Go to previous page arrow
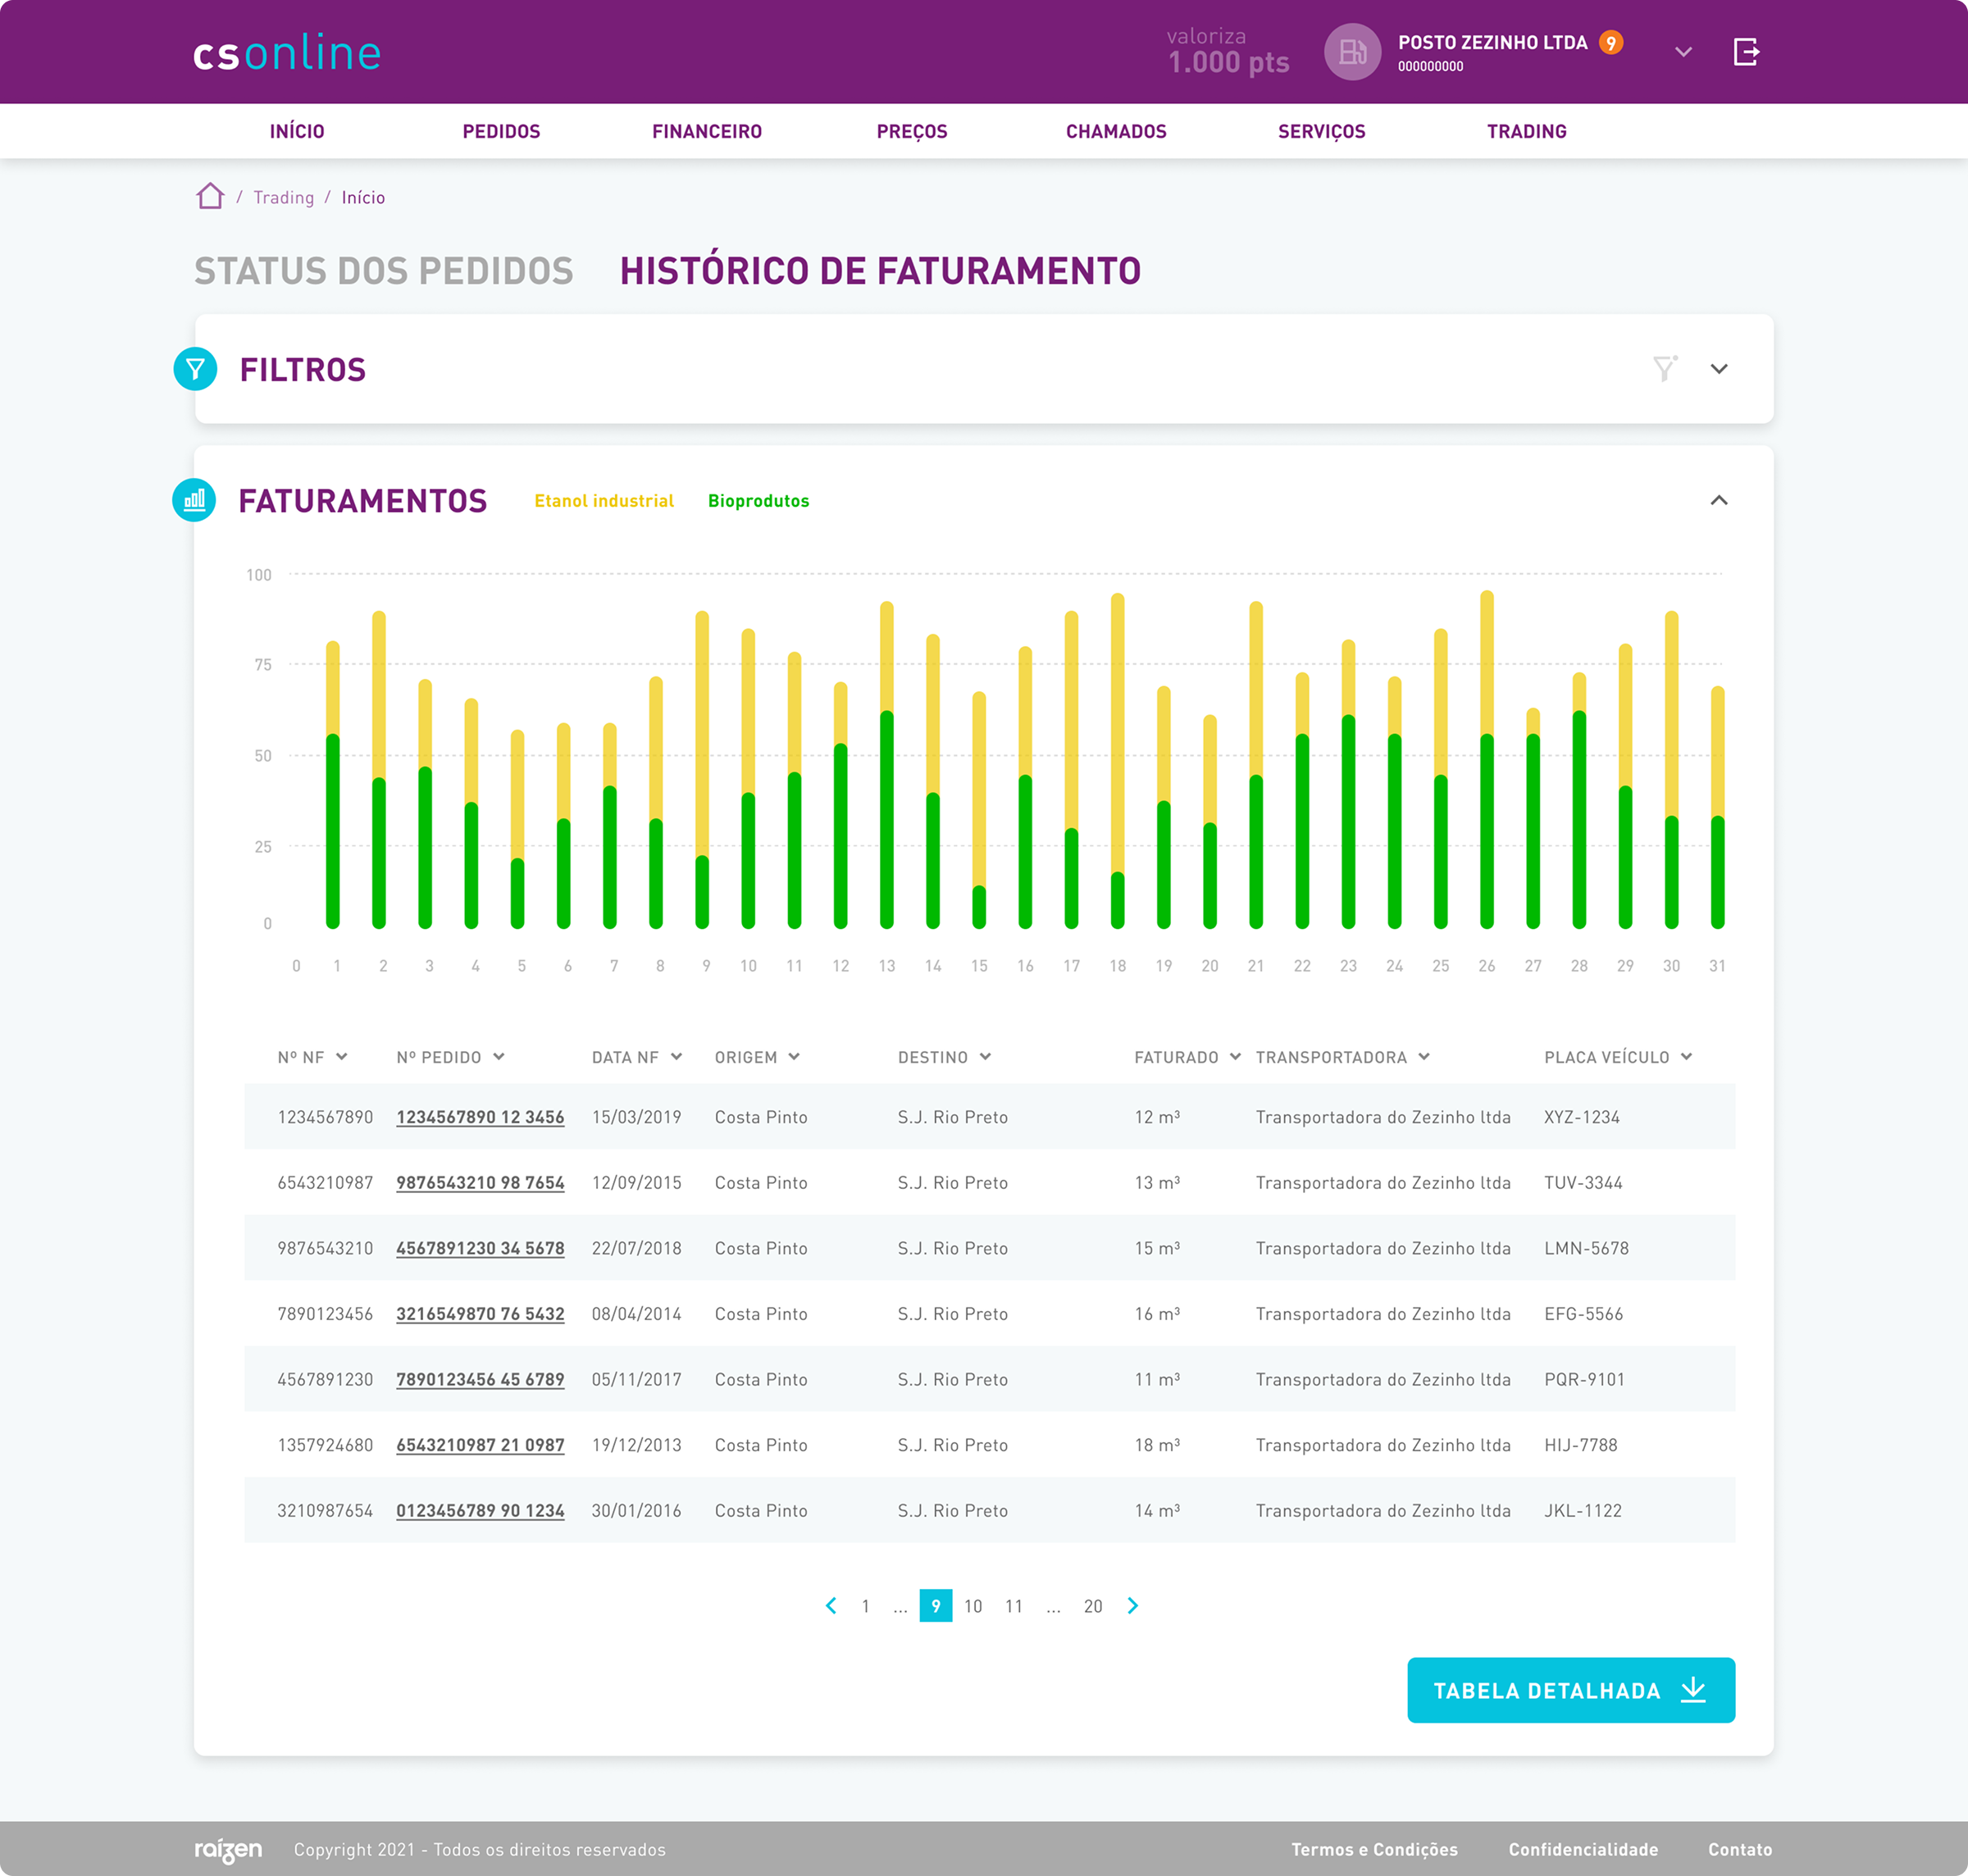This screenshot has height=1876, width=1968. 831,1605
